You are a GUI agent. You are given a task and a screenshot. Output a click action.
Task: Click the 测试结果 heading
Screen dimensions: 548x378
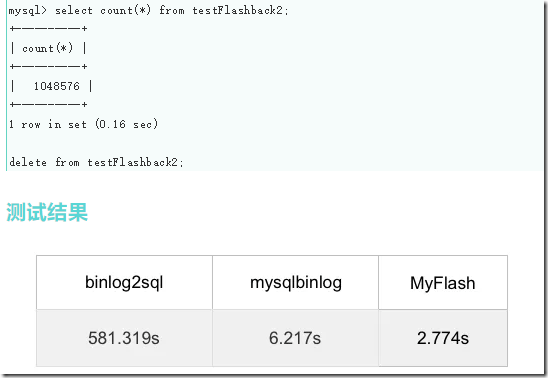(47, 212)
